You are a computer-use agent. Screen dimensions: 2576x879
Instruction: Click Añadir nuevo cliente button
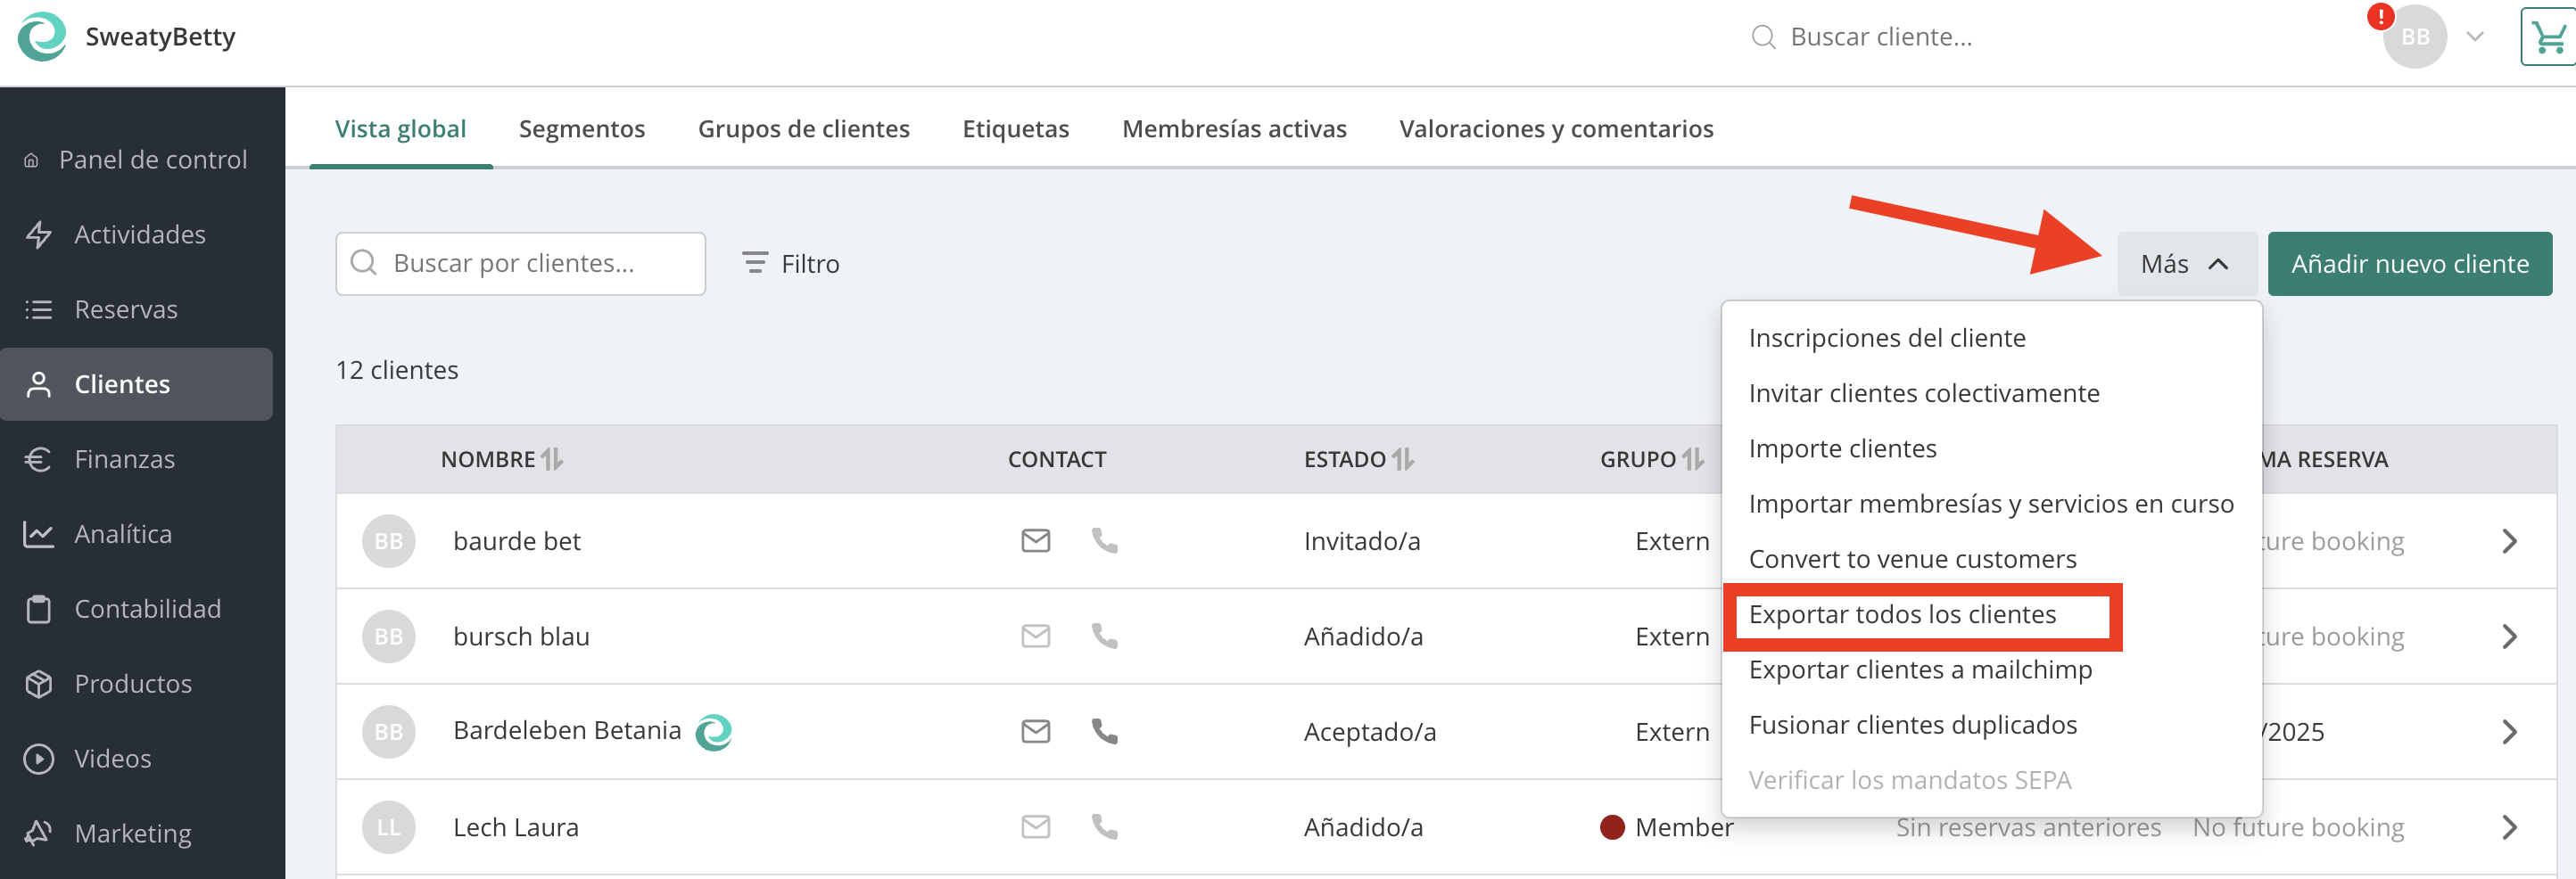(x=2410, y=264)
